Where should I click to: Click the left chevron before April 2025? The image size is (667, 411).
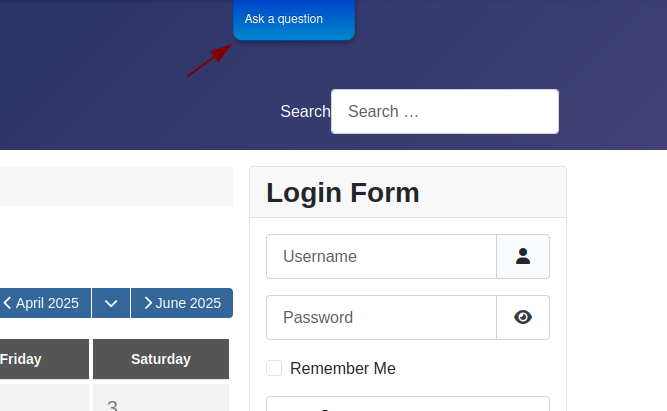tap(7, 303)
